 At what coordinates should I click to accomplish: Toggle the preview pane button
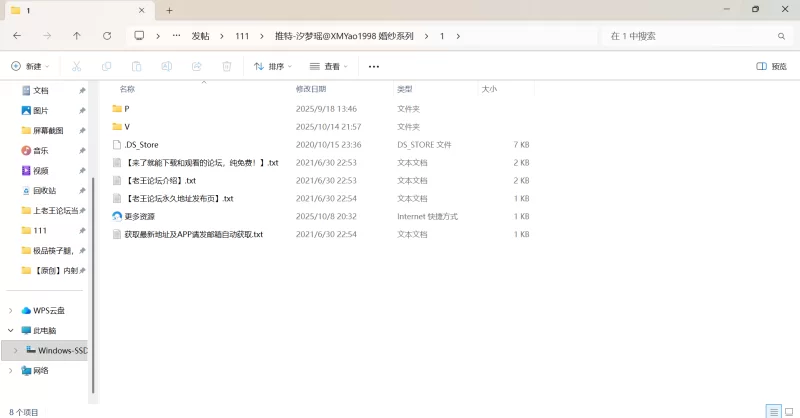click(x=771, y=66)
